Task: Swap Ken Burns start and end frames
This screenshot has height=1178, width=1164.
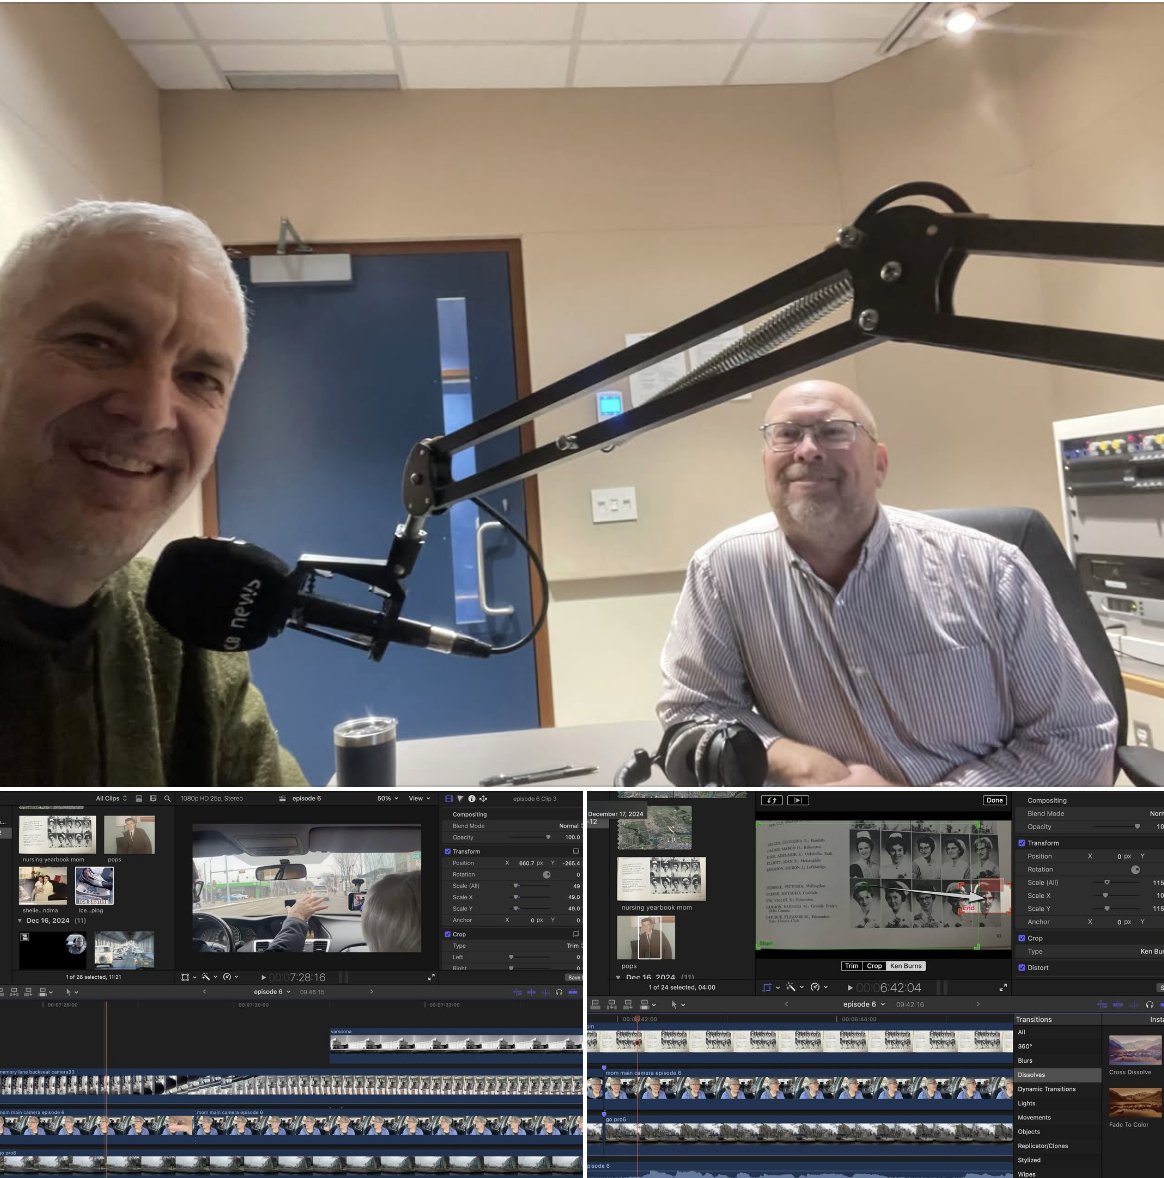Action: [772, 800]
